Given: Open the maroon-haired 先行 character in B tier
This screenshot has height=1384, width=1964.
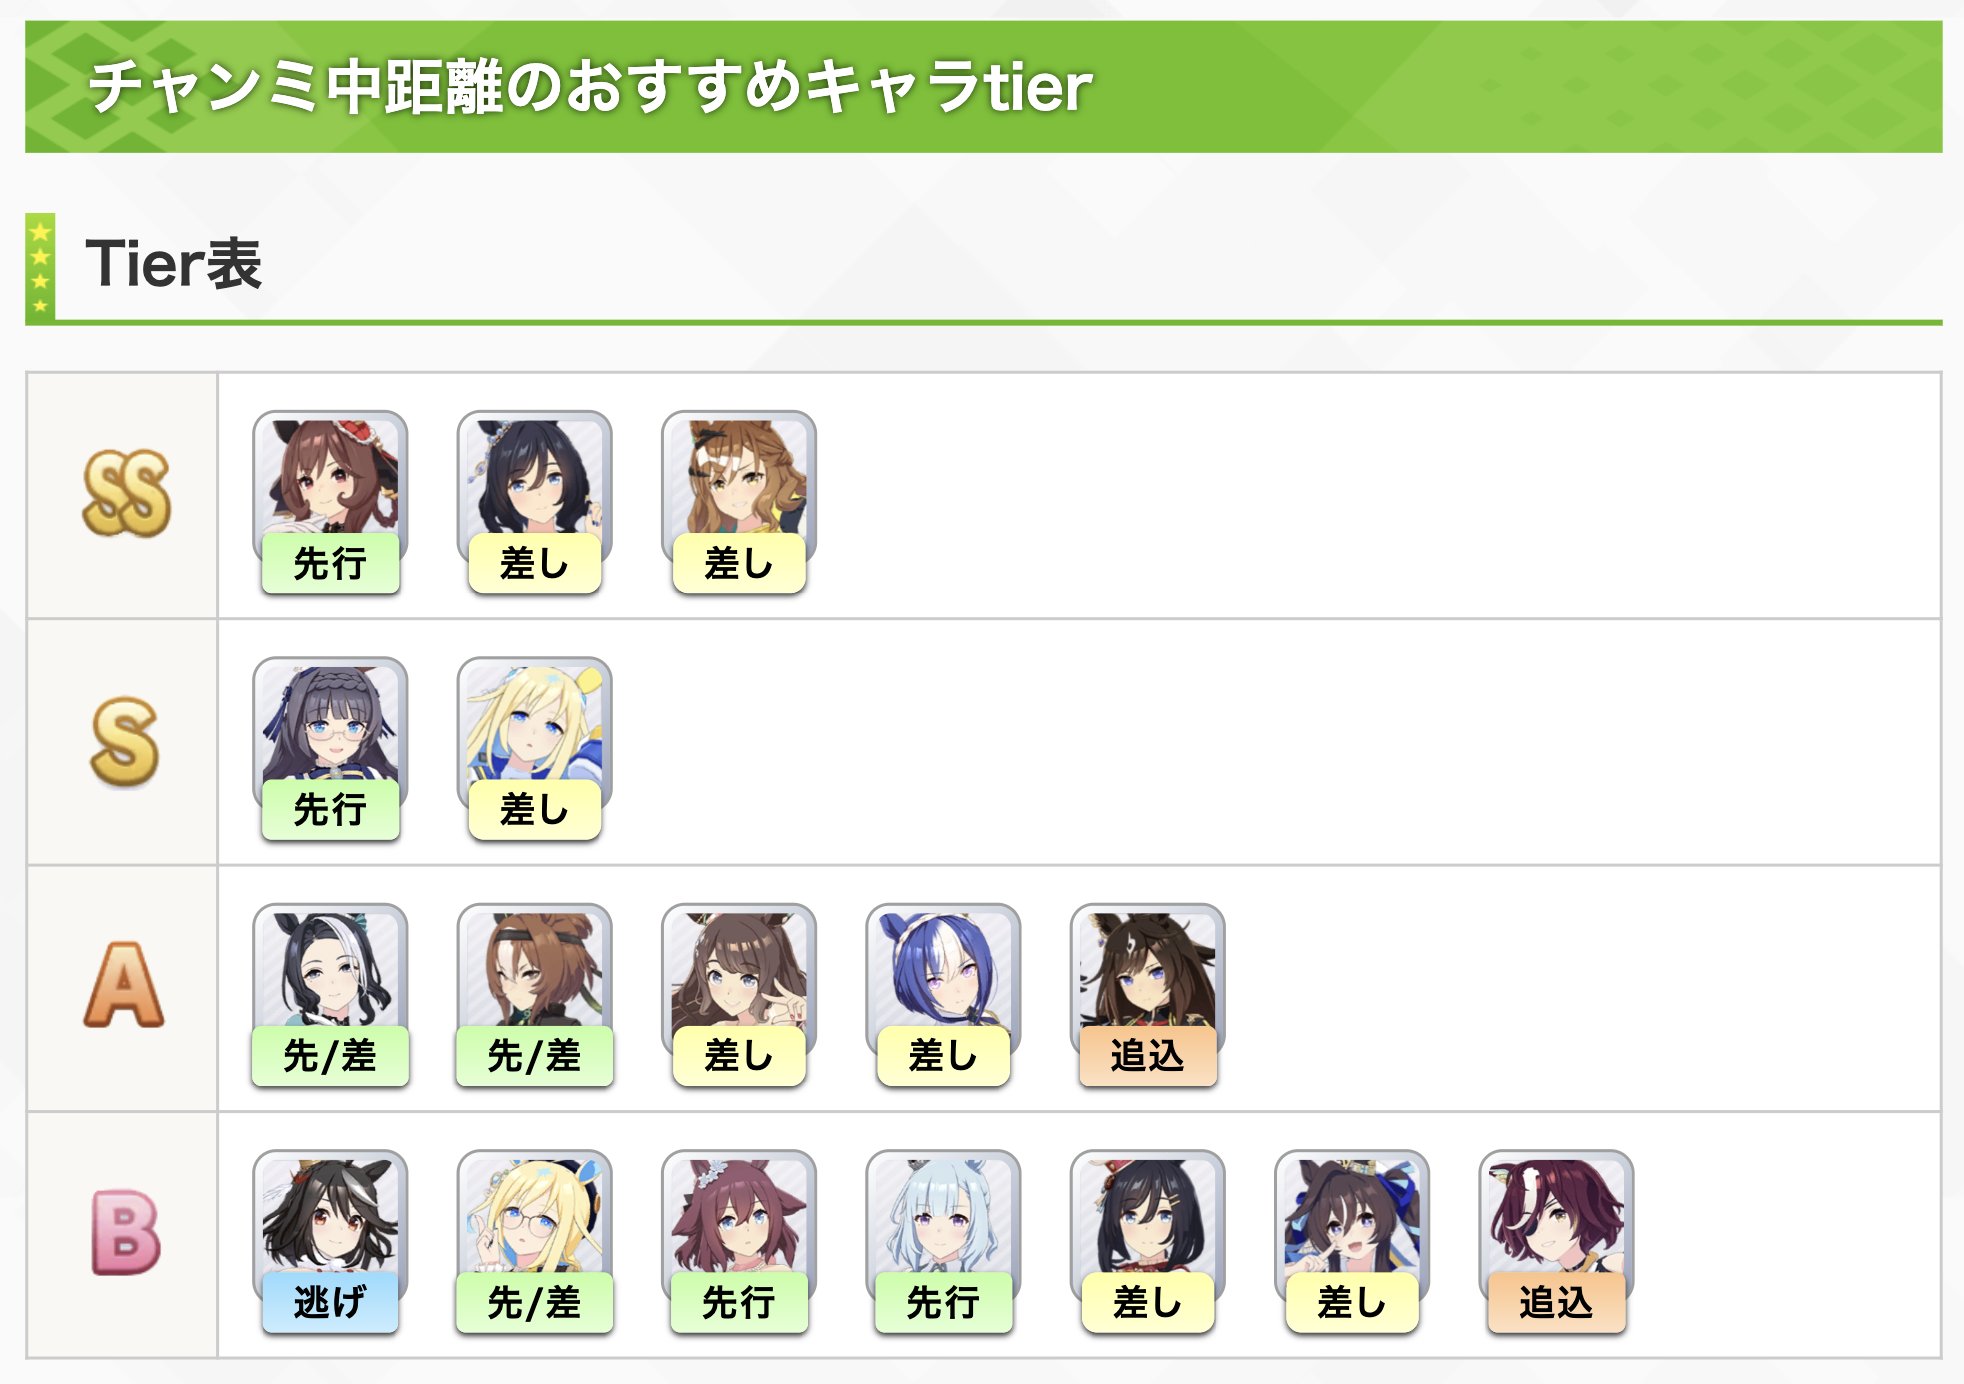Looking at the screenshot, I should 739,1242.
